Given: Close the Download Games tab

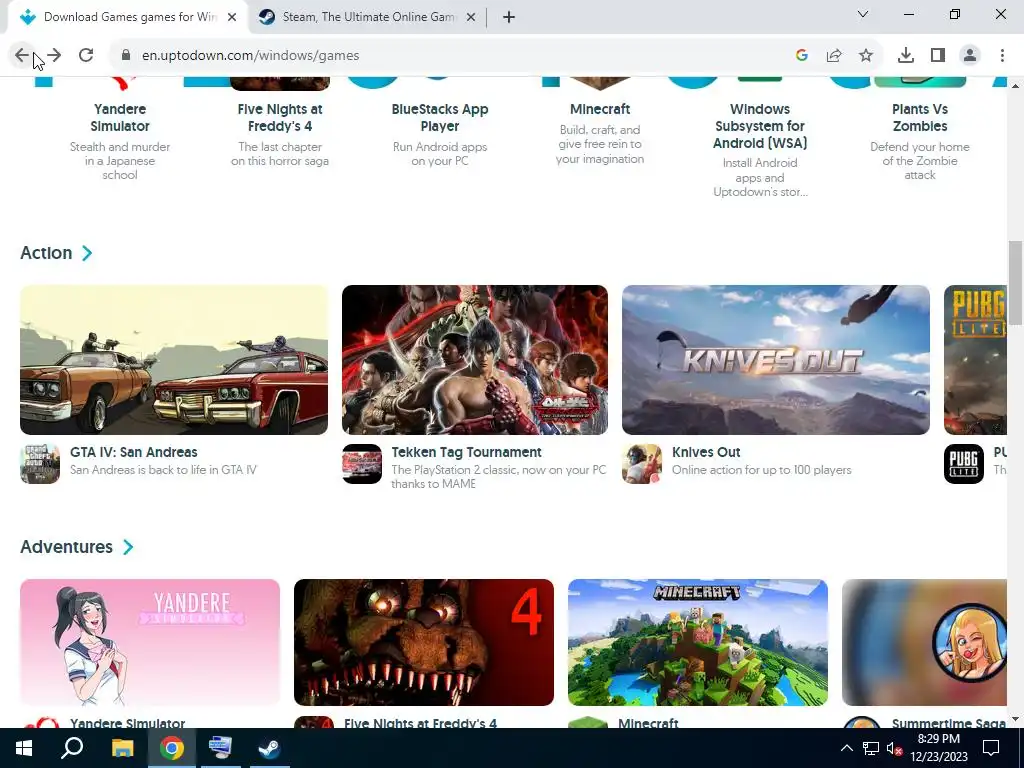Looking at the screenshot, I should pos(232,17).
